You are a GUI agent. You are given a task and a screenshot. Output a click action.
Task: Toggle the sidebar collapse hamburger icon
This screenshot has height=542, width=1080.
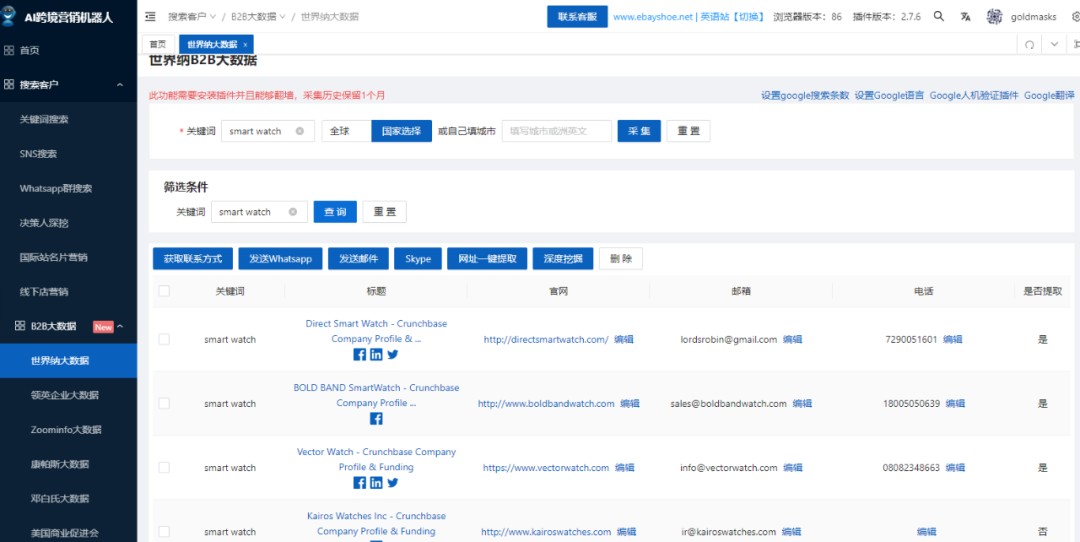(x=151, y=17)
